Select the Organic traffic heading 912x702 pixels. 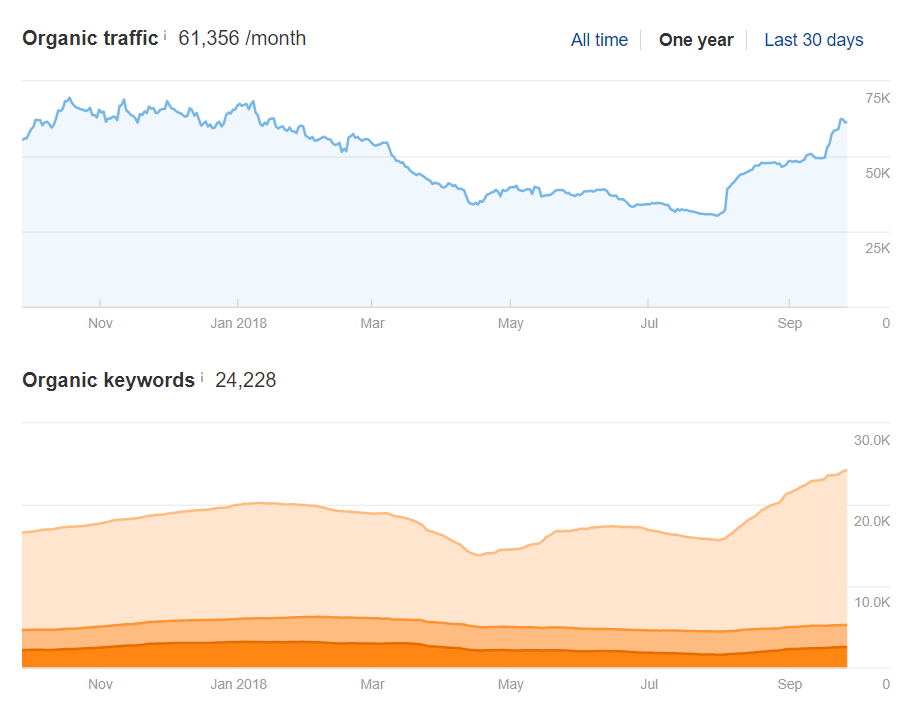[x=90, y=38]
